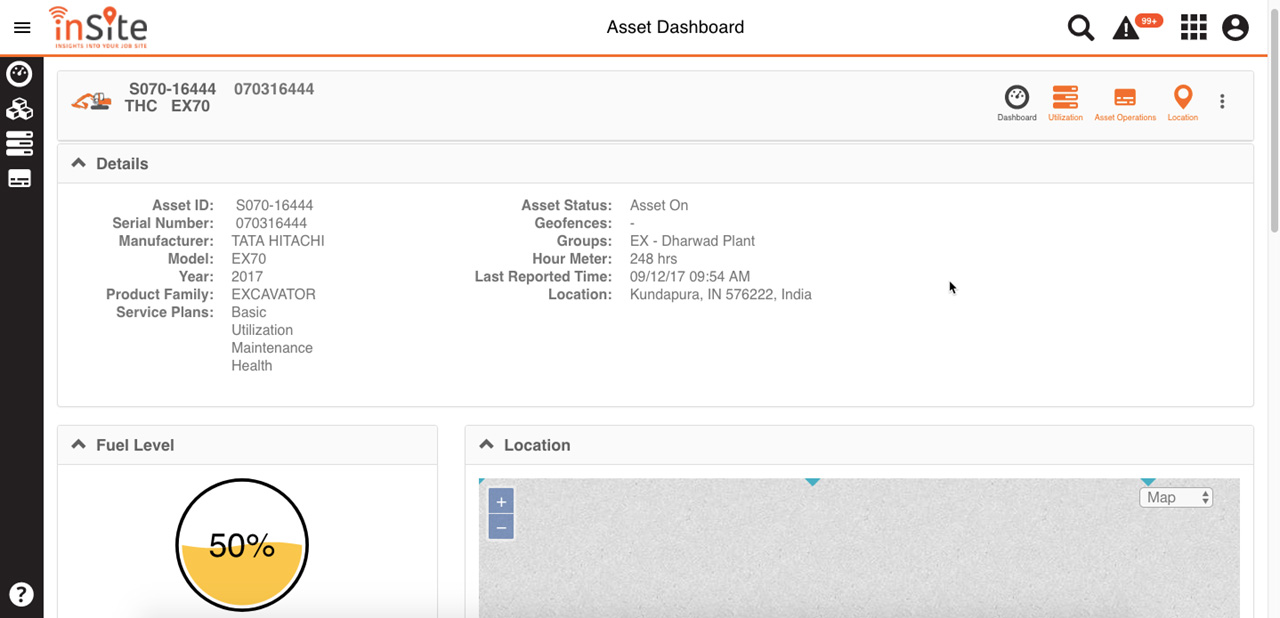The height and width of the screenshot is (618, 1280).
Task: Click 'TATA HITACHI' manufacturer value
Action: point(278,241)
